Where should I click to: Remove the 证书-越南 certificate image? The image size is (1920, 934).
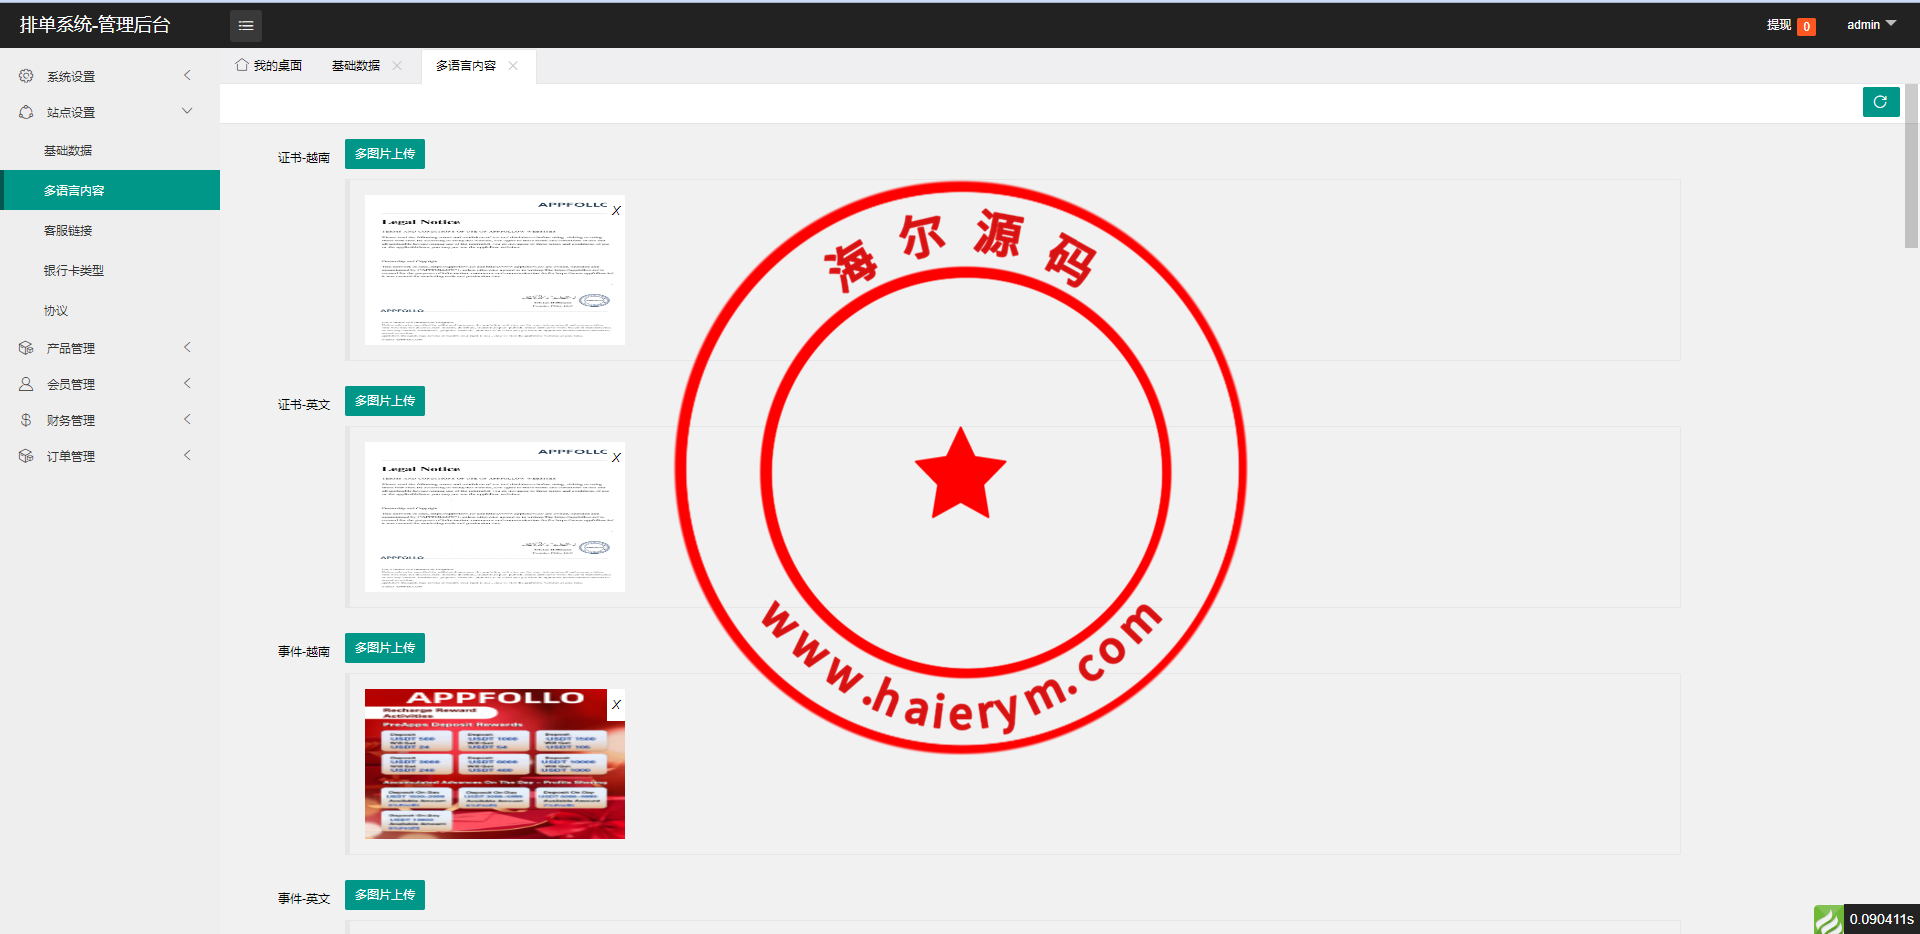(616, 211)
